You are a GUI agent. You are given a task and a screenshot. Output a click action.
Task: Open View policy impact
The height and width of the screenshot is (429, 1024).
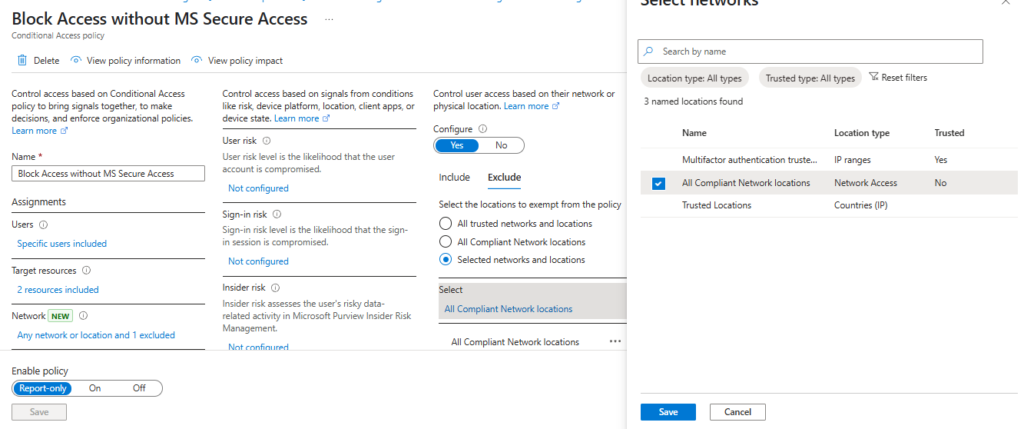237,61
